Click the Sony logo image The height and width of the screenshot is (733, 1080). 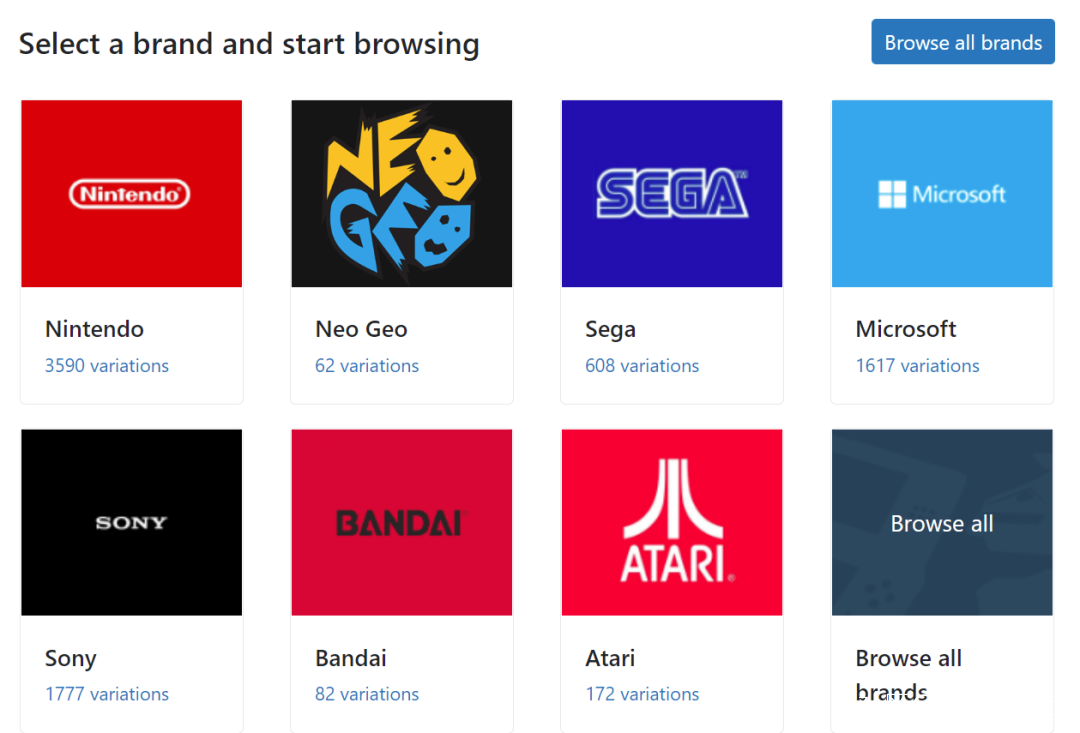(x=132, y=522)
